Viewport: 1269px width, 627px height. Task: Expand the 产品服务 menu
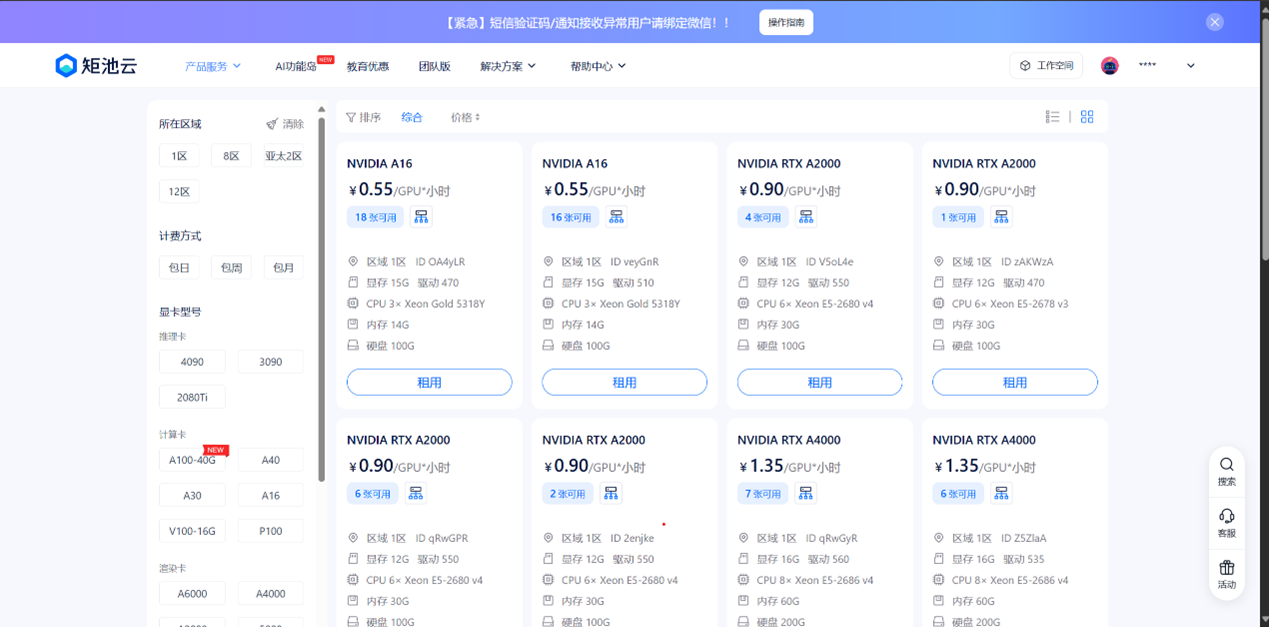coord(213,66)
